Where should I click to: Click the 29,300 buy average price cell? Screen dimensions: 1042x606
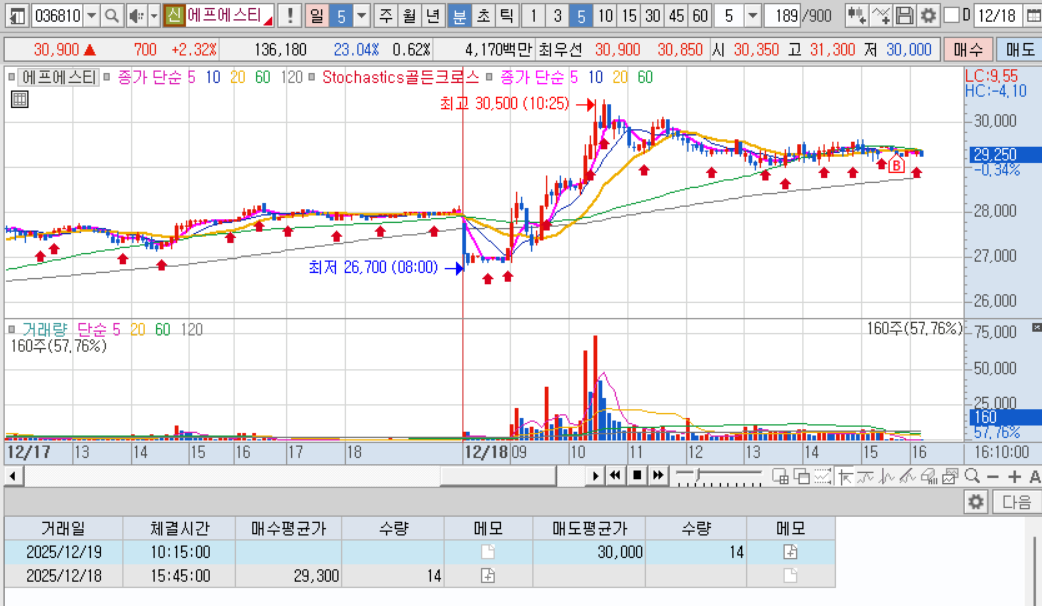pyautogui.click(x=288, y=575)
